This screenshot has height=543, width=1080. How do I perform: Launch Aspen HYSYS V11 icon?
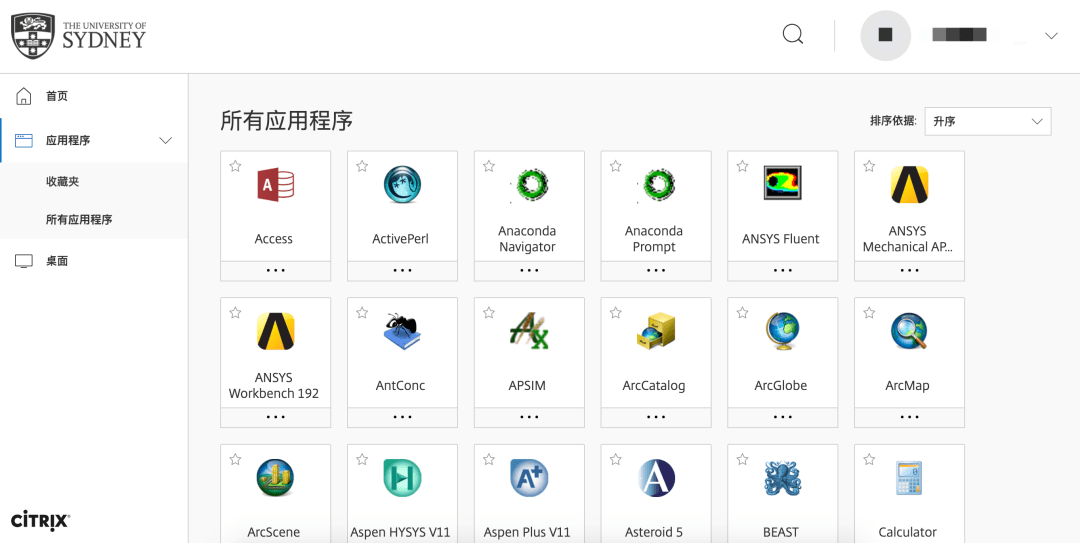(402, 478)
